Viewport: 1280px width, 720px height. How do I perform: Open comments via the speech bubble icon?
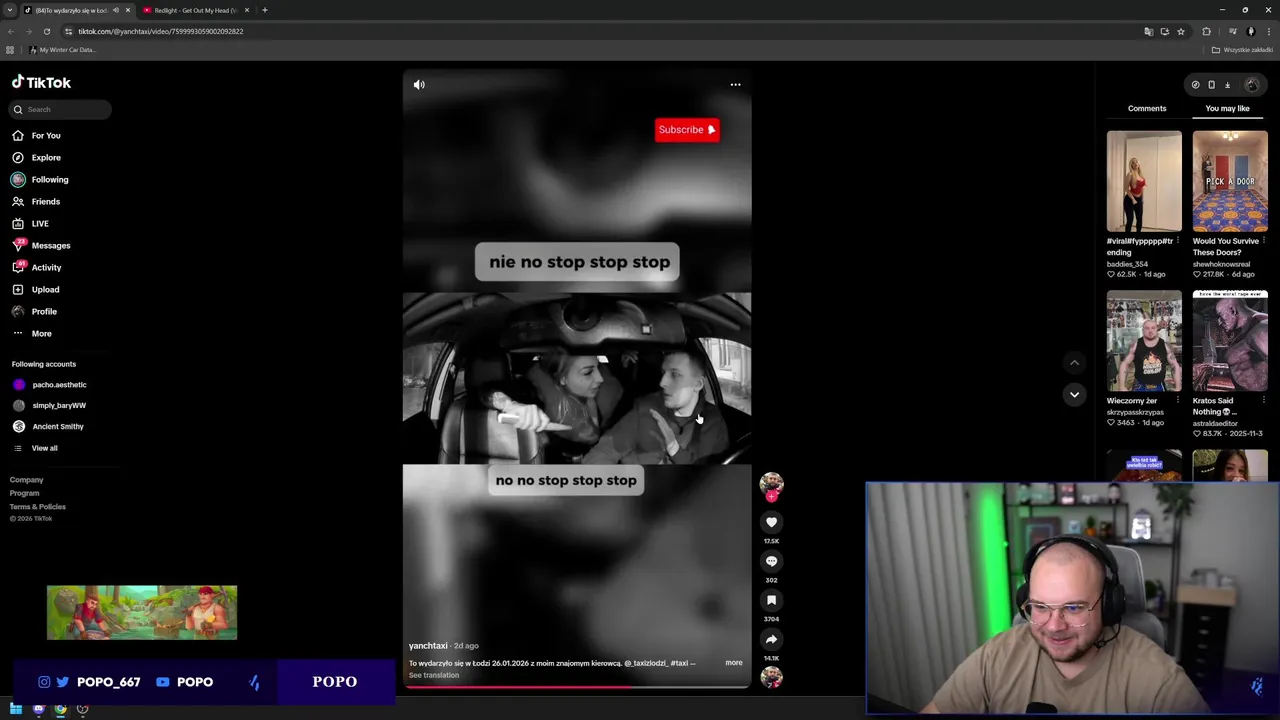[x=771, y=561]
